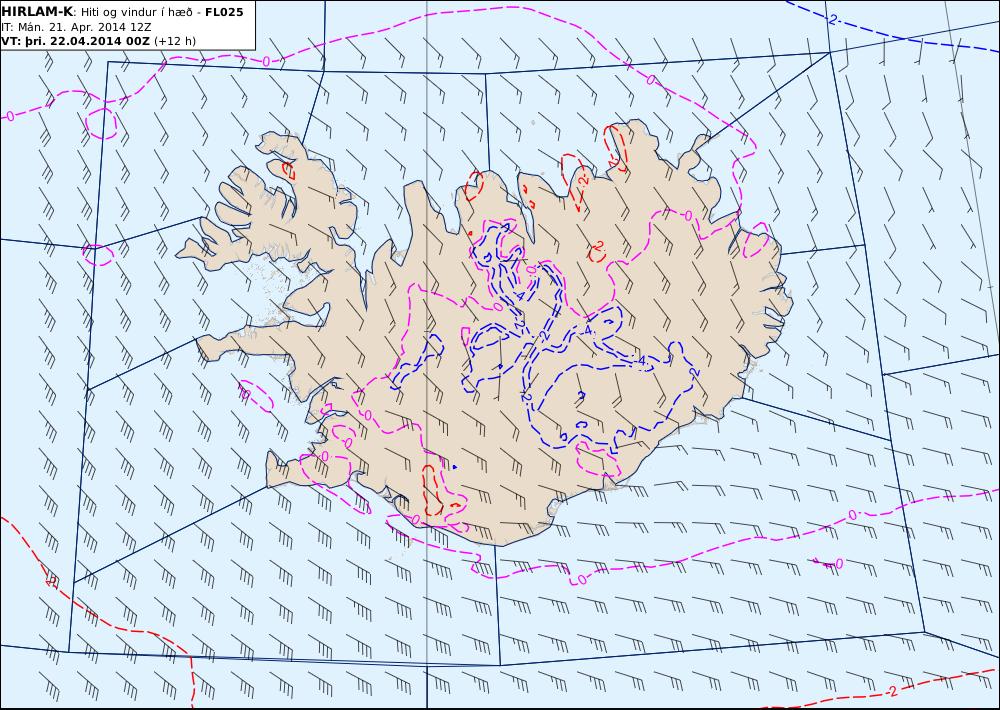This screenshot has width=1000, height=710.
Task: Click blue -2 label on top-right dashed contour
Action: point(832,19)
